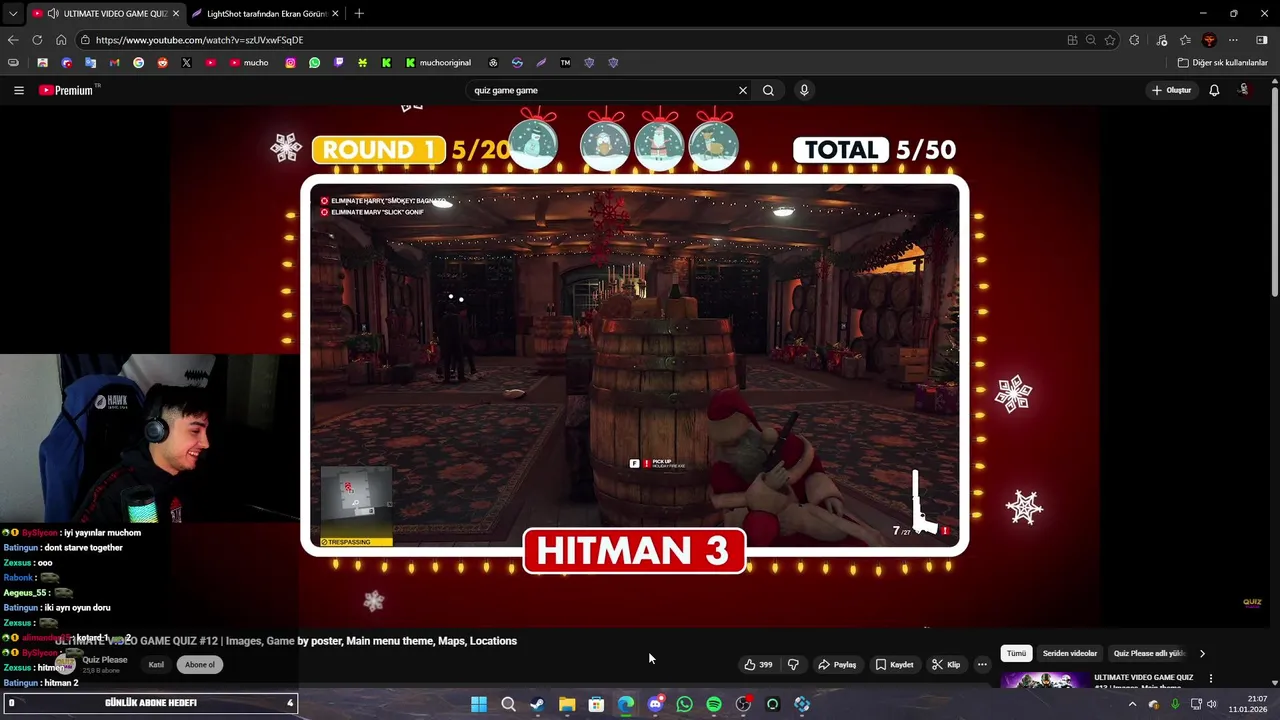This screenshot has height=720, width=1280.
Task: Open the favorites list icon
Action: [x=1185, y=40]
